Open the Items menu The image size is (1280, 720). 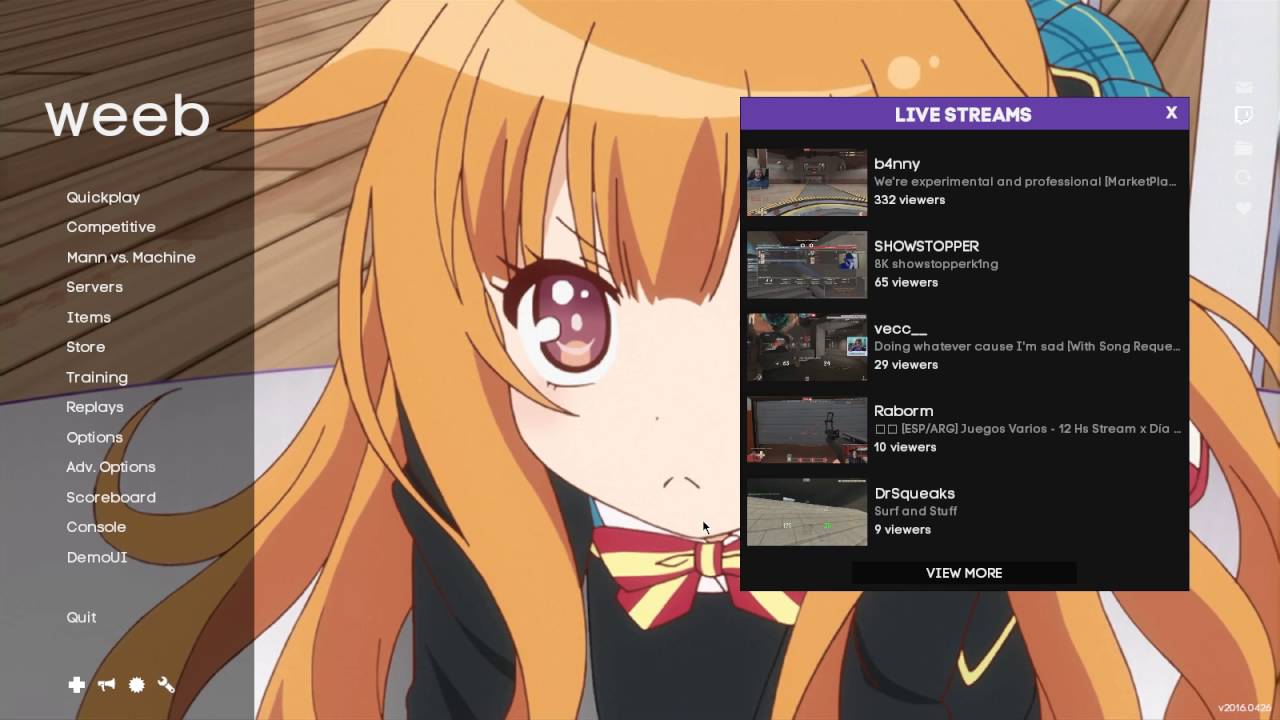coord(89,317)
